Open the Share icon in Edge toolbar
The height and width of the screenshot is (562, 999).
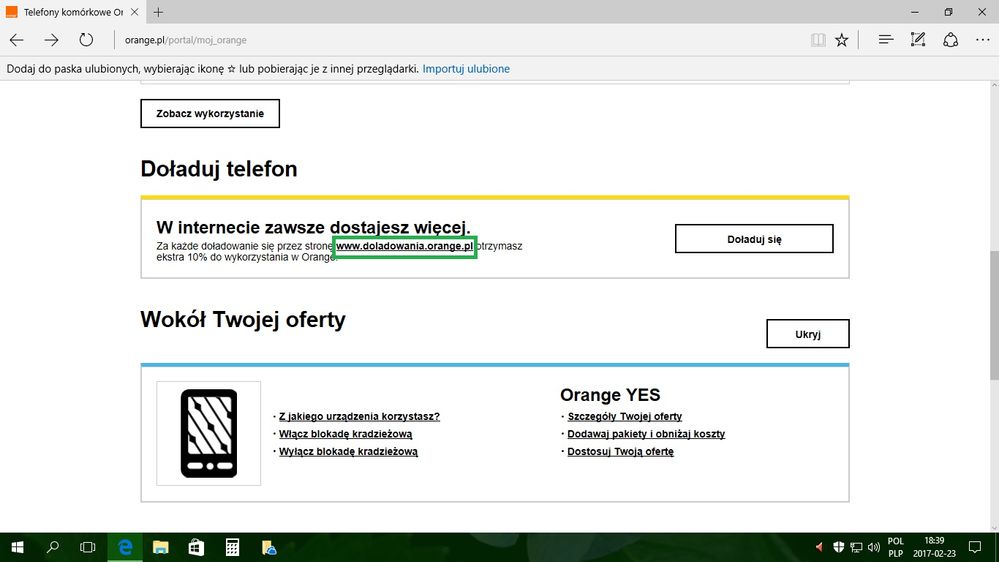(x=951, y=40)
